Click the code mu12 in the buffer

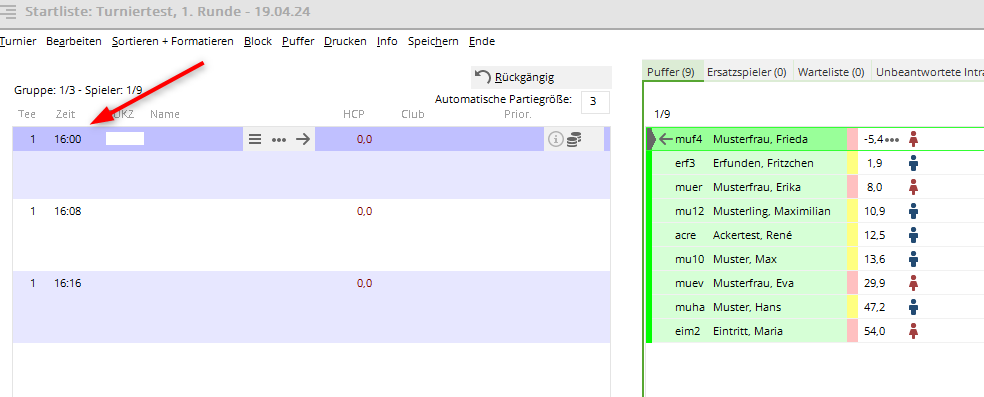(x=690, y=211)
